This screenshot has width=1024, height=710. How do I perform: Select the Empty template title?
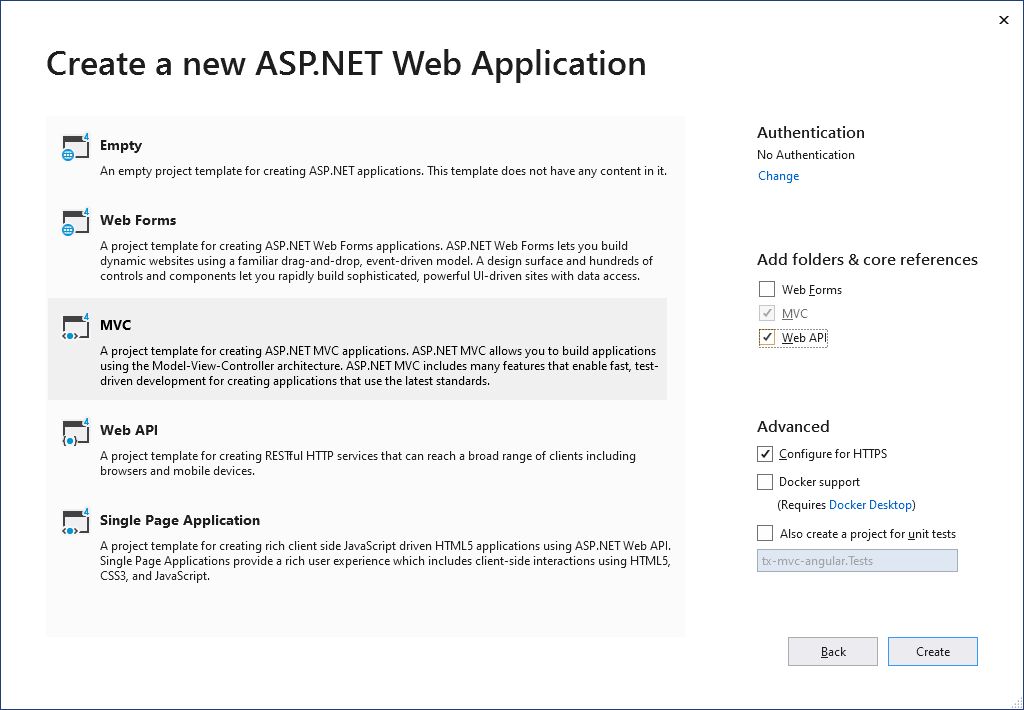click(121, 145)
